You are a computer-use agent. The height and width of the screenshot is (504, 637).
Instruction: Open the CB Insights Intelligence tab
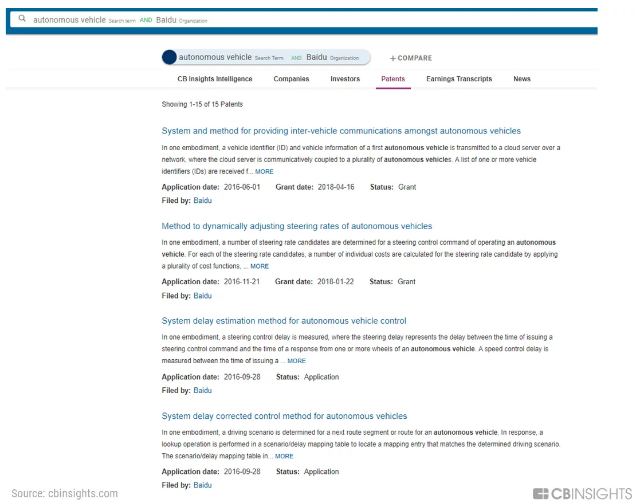(x=215, y=79)
